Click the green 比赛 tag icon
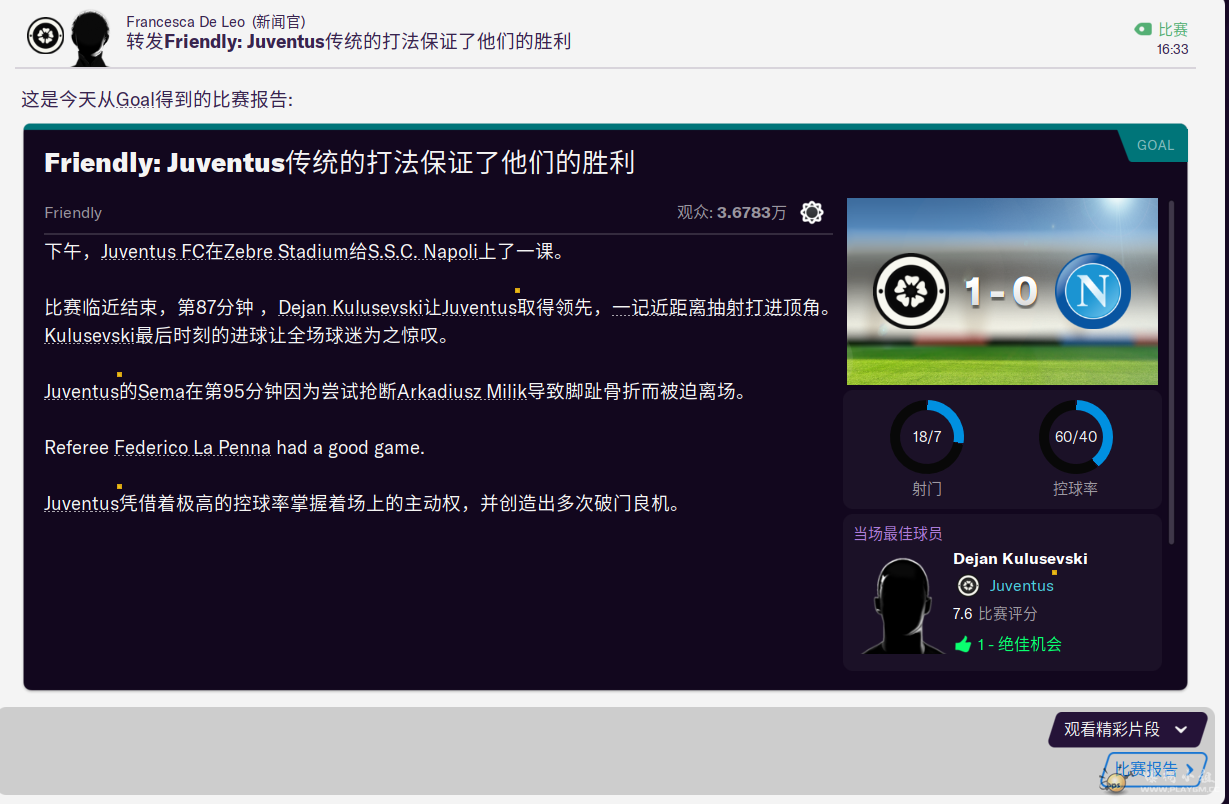 pyautogui.click(x=1143, y=30)
